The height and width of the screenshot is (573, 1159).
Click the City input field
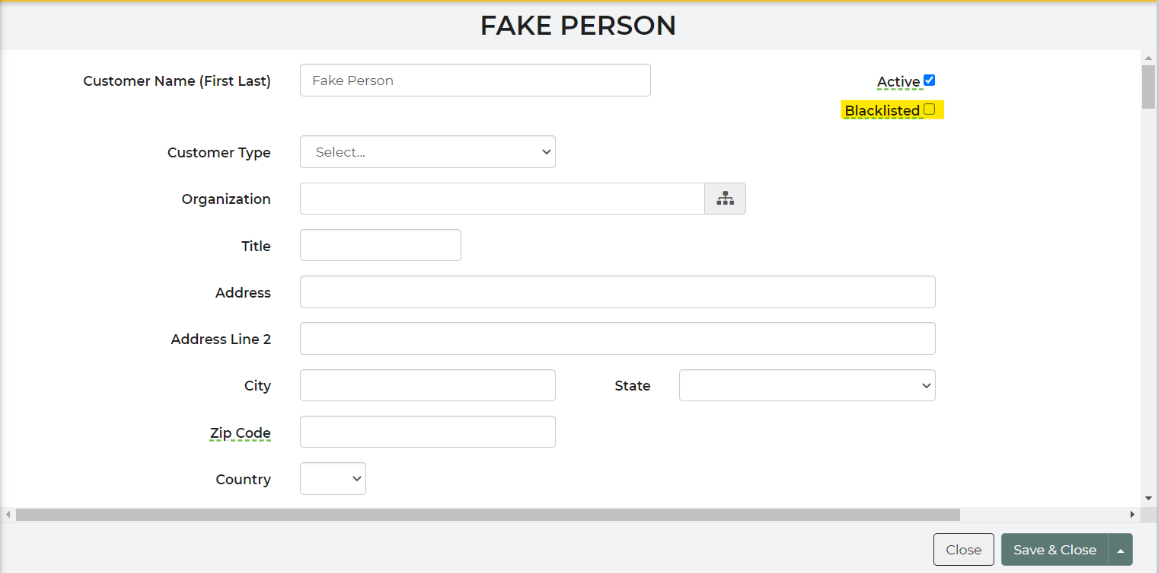point(428,385)
